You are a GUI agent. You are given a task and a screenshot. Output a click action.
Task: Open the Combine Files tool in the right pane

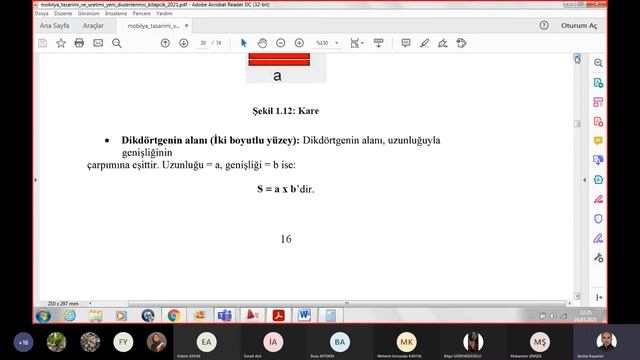point(598,160)
